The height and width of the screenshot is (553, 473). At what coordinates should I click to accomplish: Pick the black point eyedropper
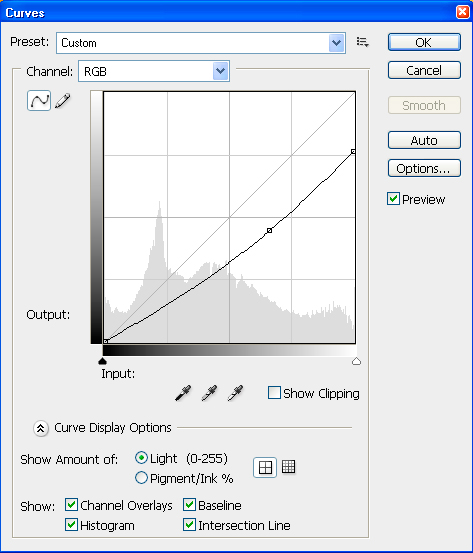tap(183, 393)
